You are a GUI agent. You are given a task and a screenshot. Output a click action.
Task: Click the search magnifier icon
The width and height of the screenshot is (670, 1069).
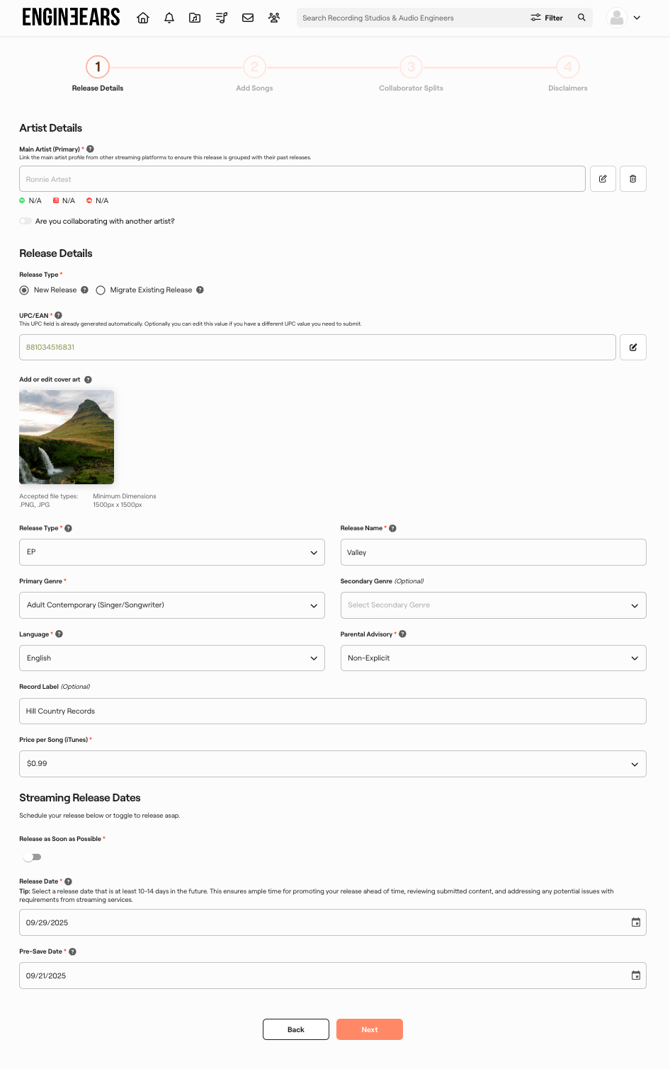[x=582, y=18]
